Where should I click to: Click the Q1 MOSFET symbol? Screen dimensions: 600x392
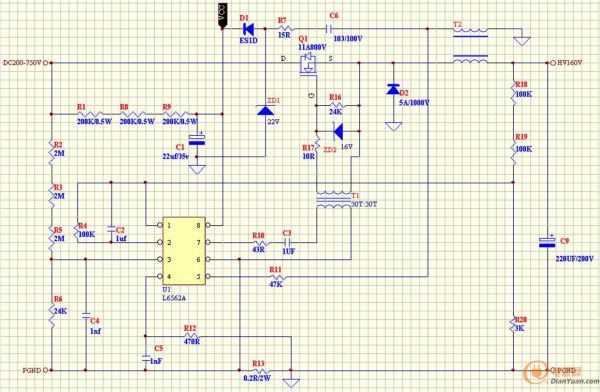(309, 65)
